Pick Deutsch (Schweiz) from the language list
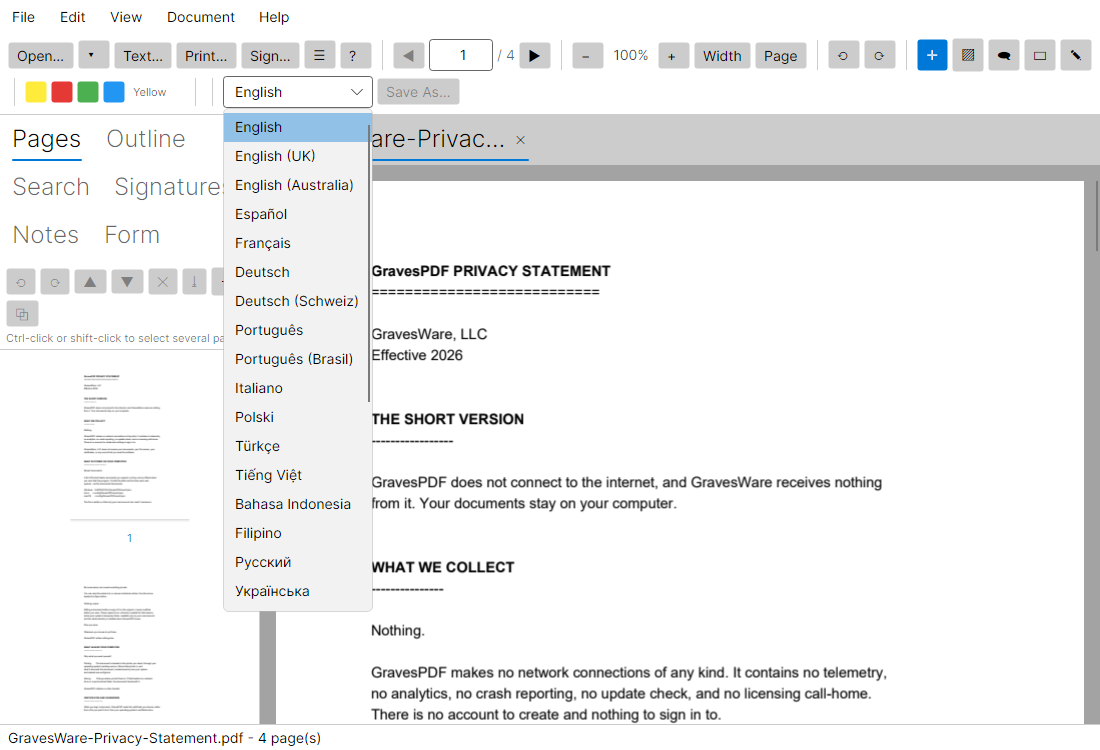1100x750 pixels. 296,301
